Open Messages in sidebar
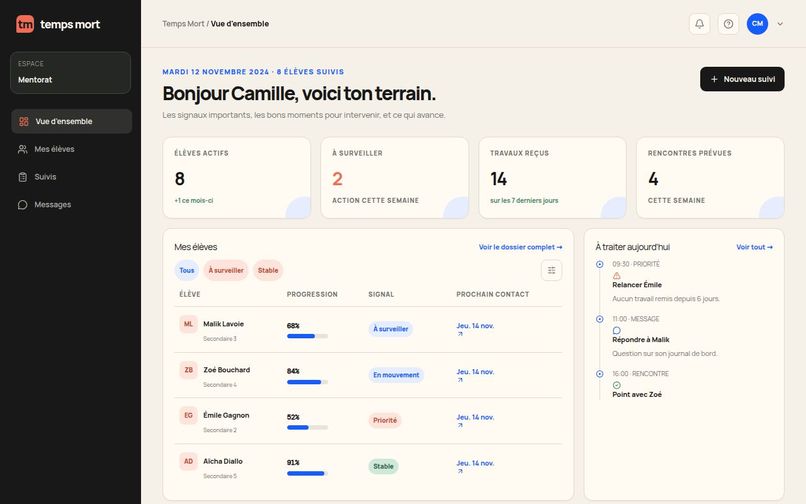The width and height of the screenshot is (806, 504). pos(71,205)
